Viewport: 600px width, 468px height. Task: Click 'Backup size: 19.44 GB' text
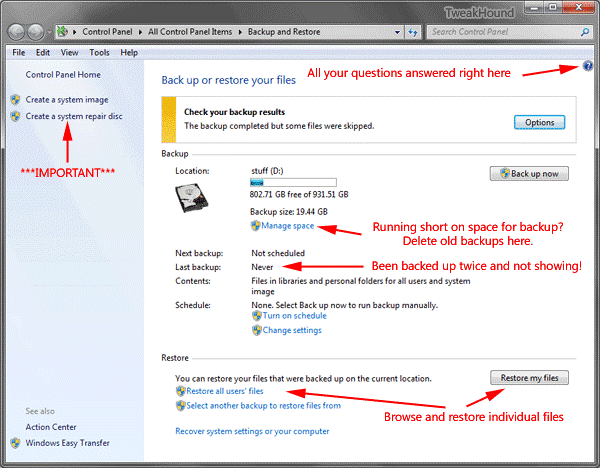[289, 212]
